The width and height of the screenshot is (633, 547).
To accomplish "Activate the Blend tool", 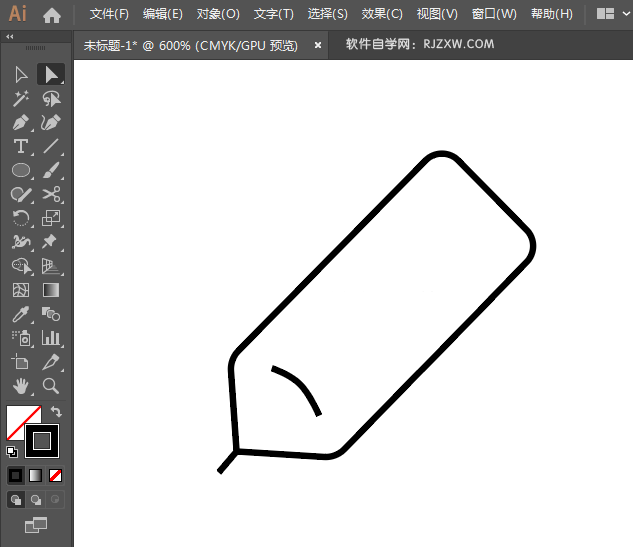I will 51,314.
